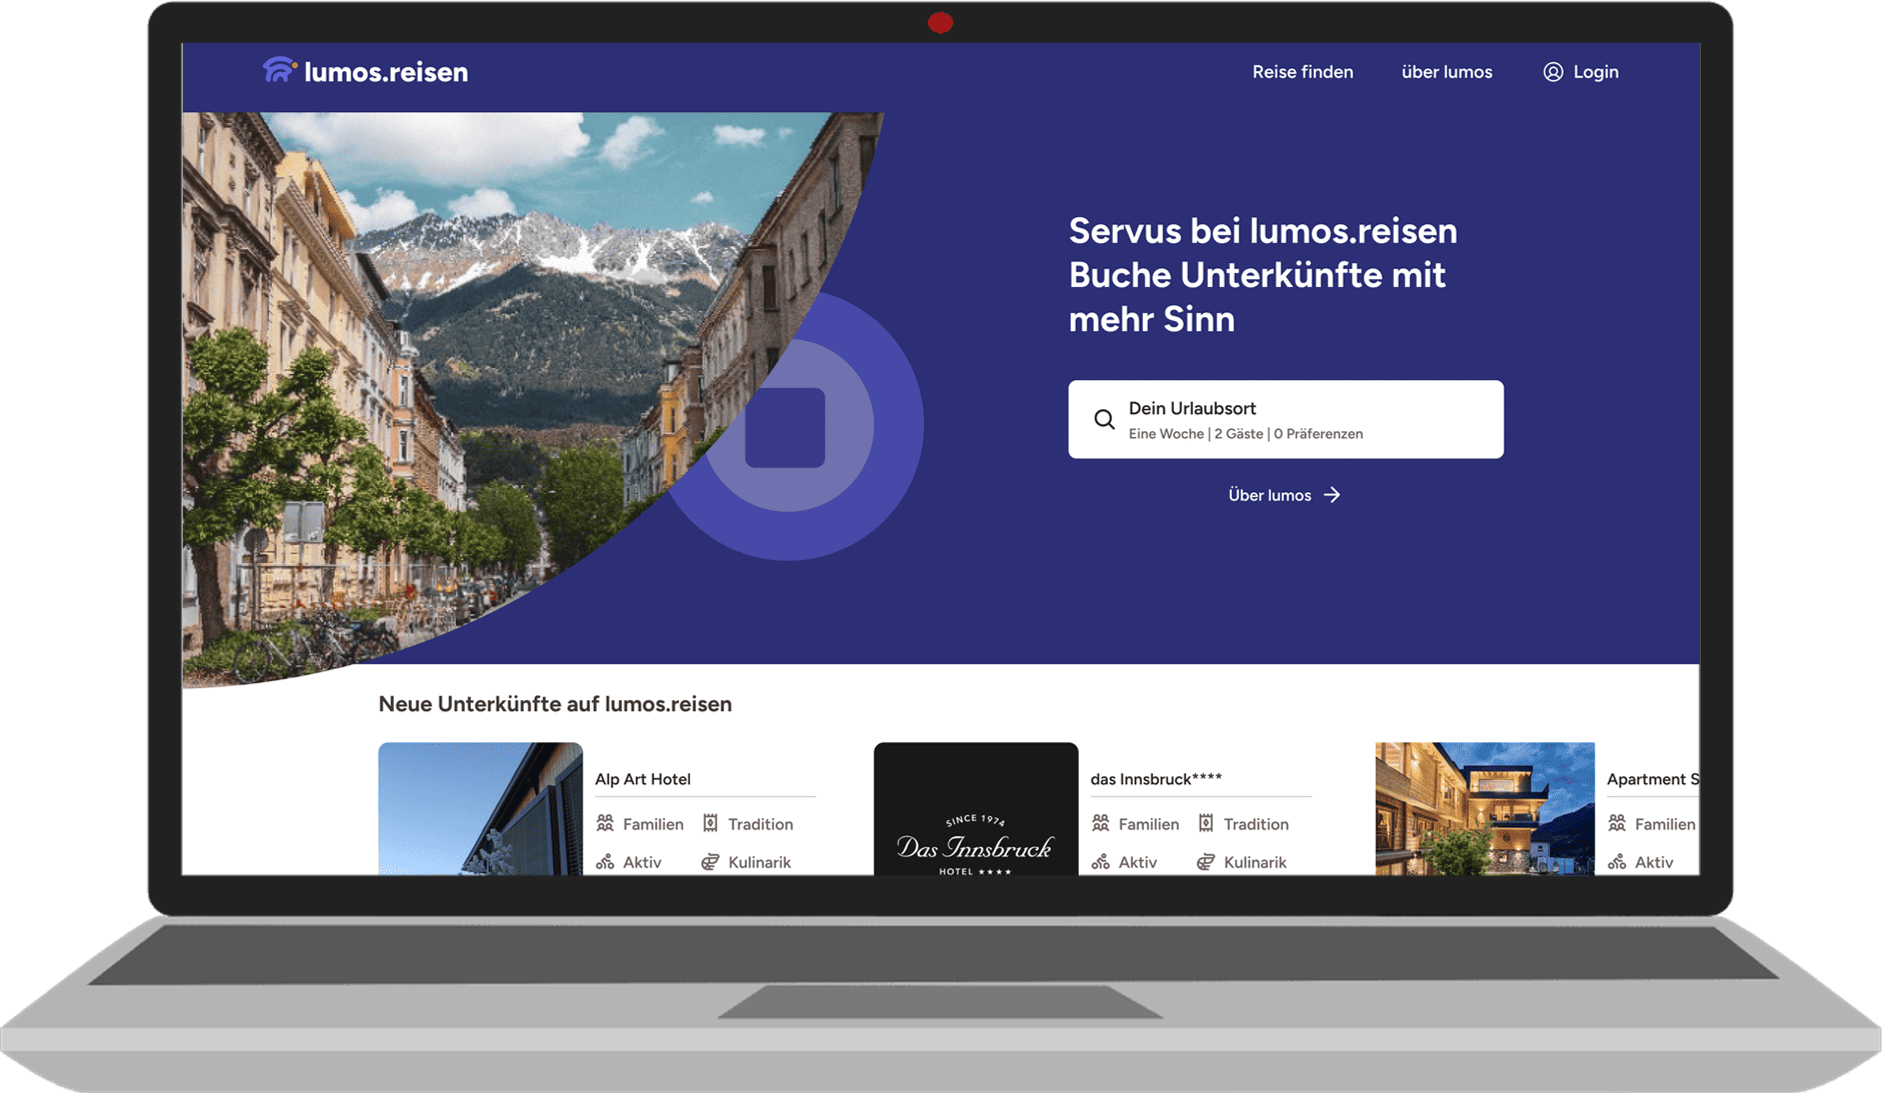Screen dimensions: 1884x1093
Task: Click Aktiv bicycle icon on Alp Art Hotel card
Action: pos(605,861)
